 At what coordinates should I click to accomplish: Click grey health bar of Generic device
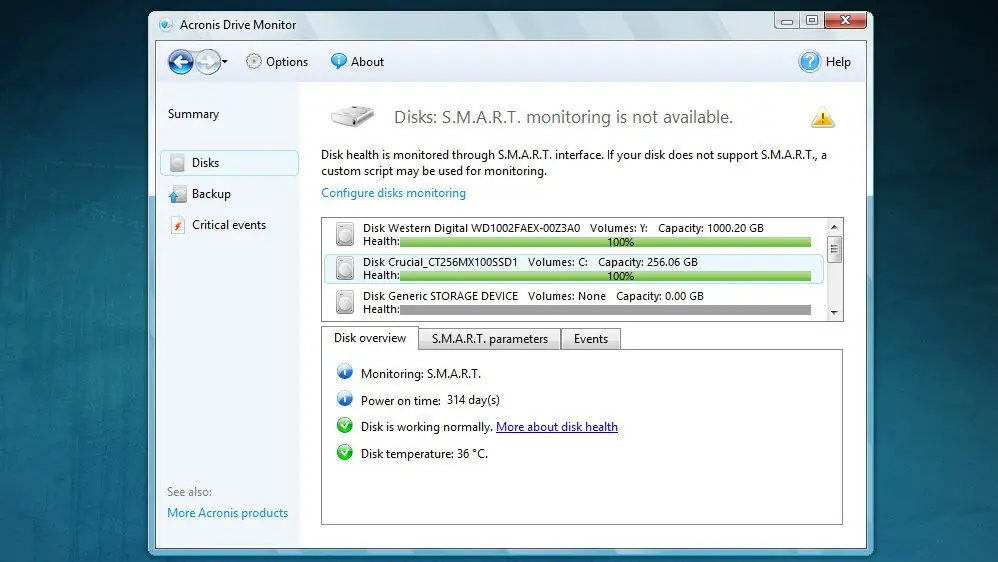click(x=605, y=310)
